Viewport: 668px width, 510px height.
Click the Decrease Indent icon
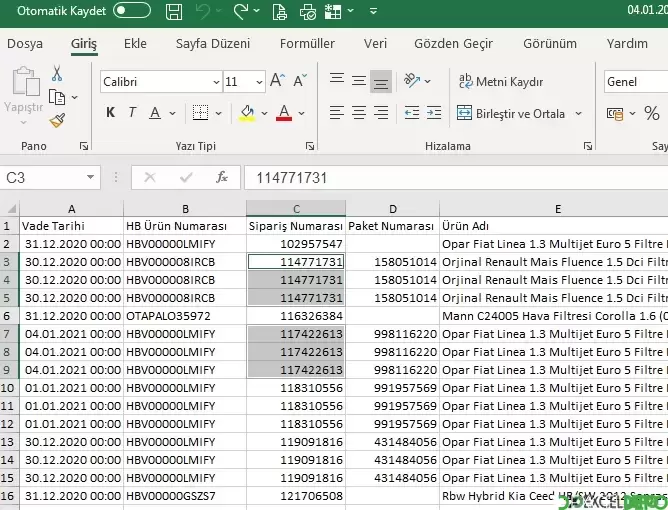pyautogui.click(x=412, y=113)
